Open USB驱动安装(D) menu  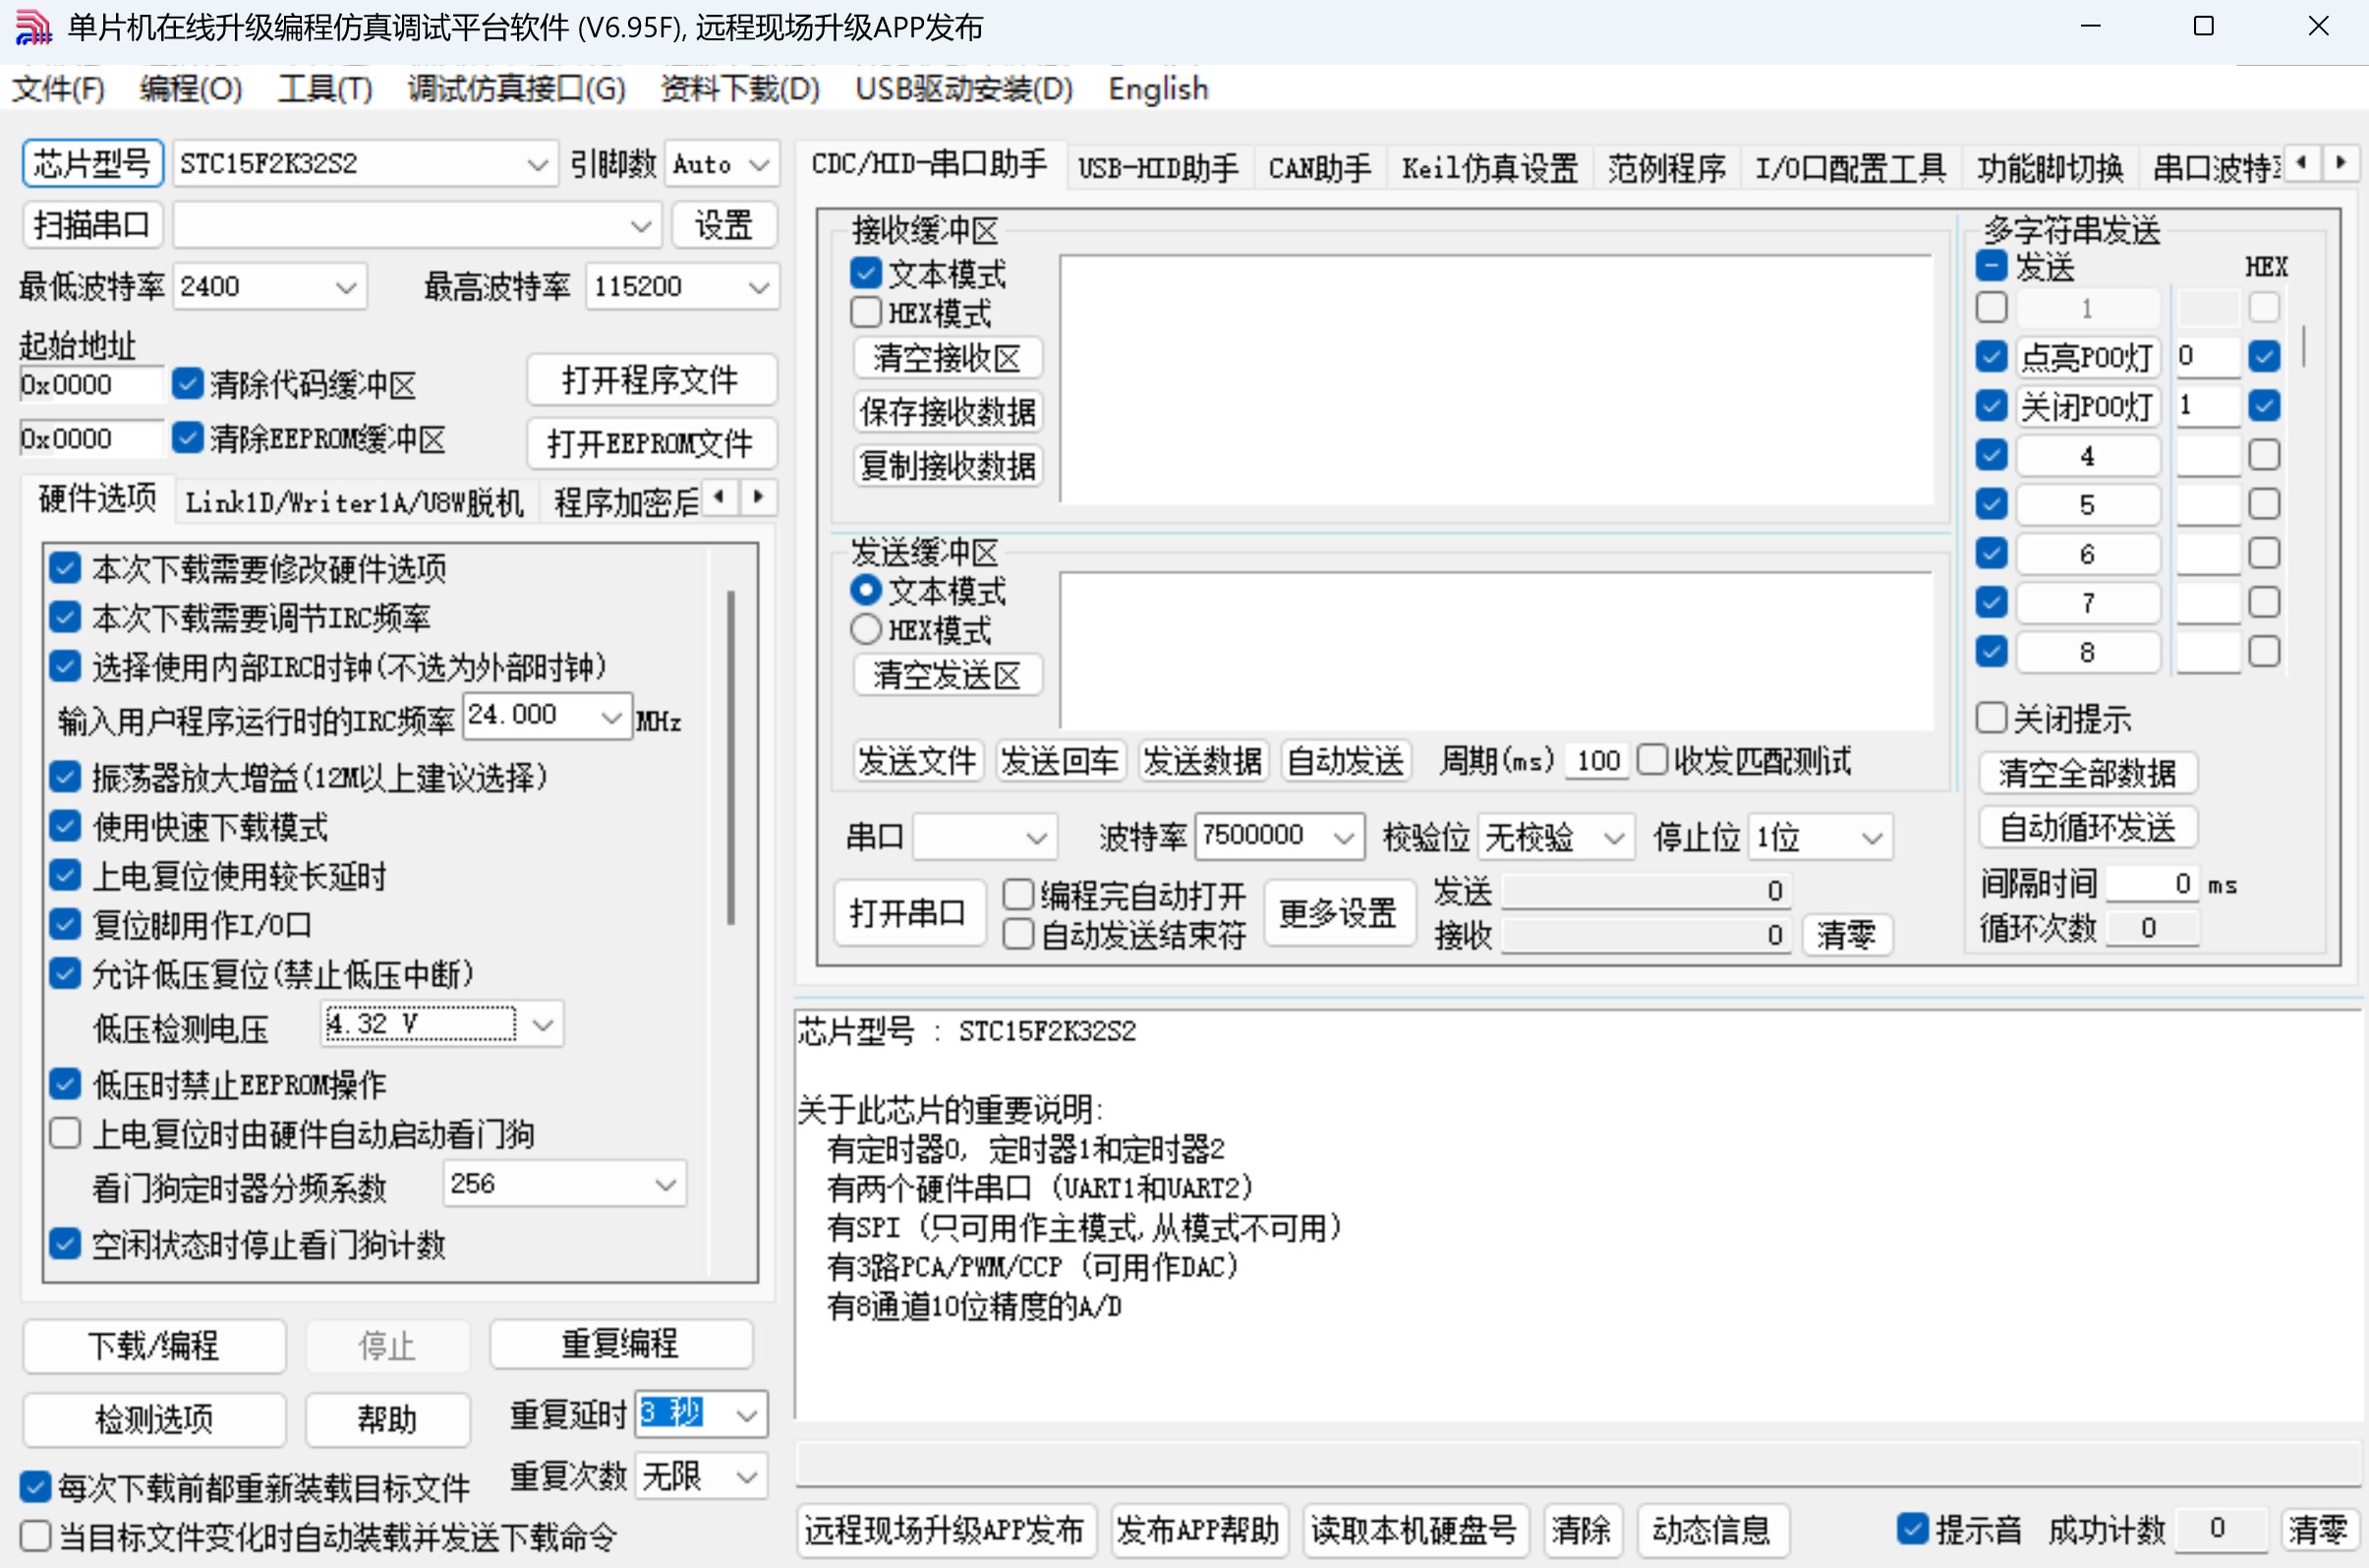(x=964, y=89)
